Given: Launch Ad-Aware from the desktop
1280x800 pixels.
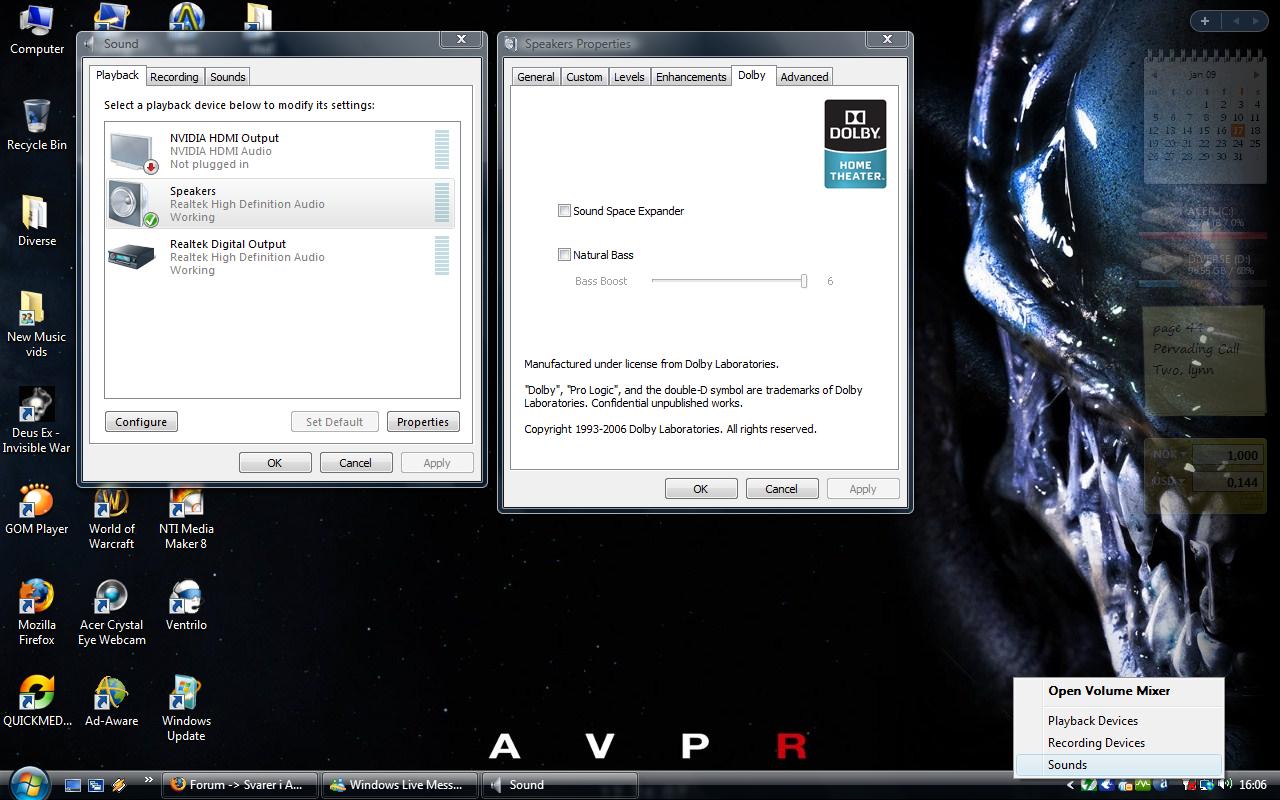Looking at the screenshot, I should [111, 701].
